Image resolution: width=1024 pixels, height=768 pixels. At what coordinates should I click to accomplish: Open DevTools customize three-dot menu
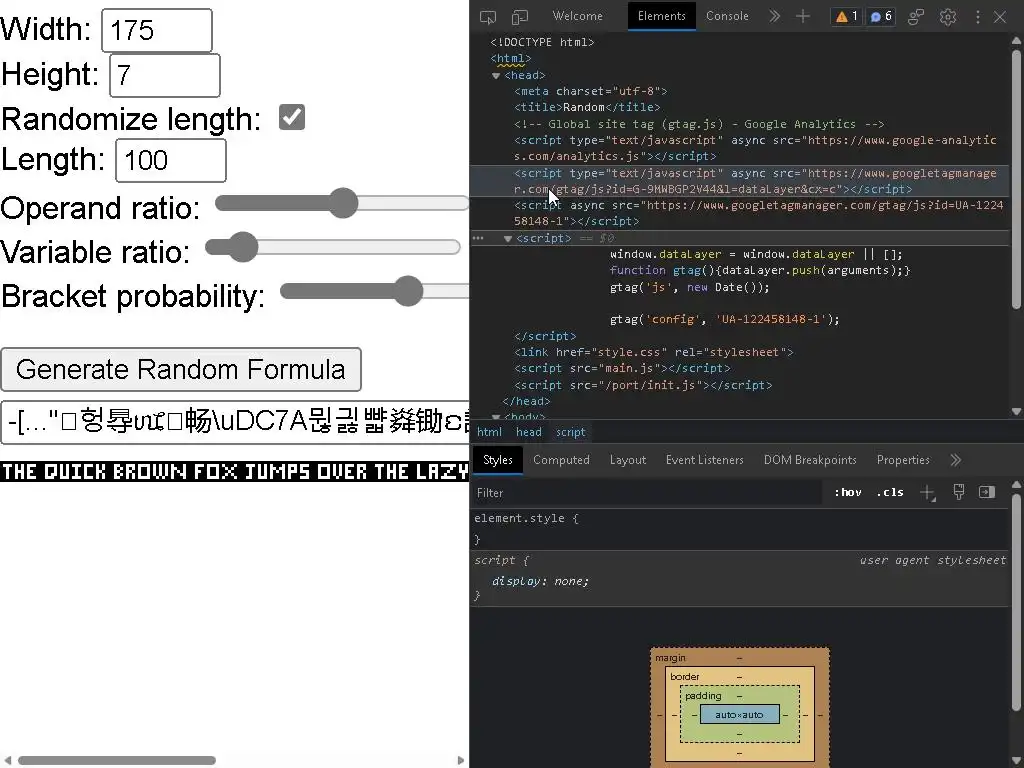pyautogui.click(x=978, y=16)
